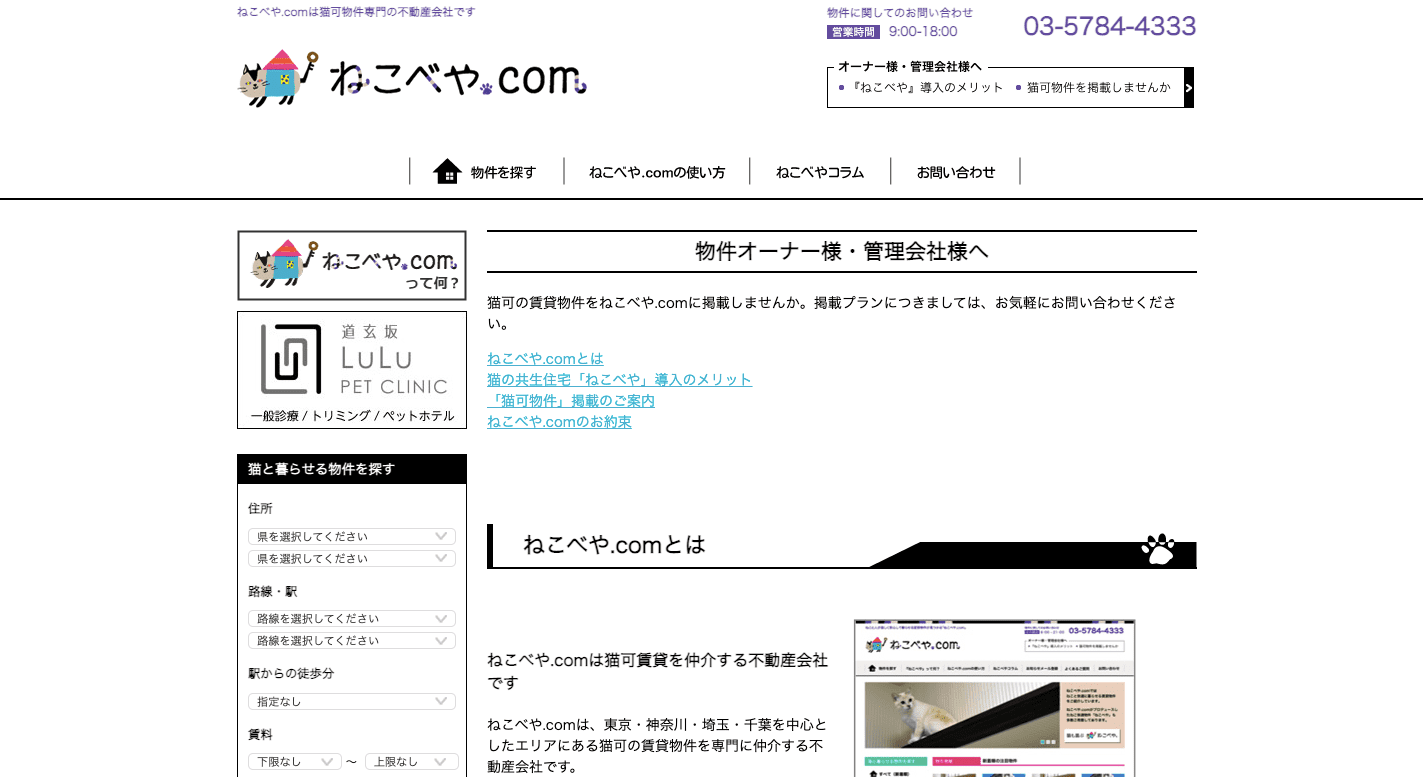Click the ねこべや.com website screenshot thumbnail

click(995, 698)
